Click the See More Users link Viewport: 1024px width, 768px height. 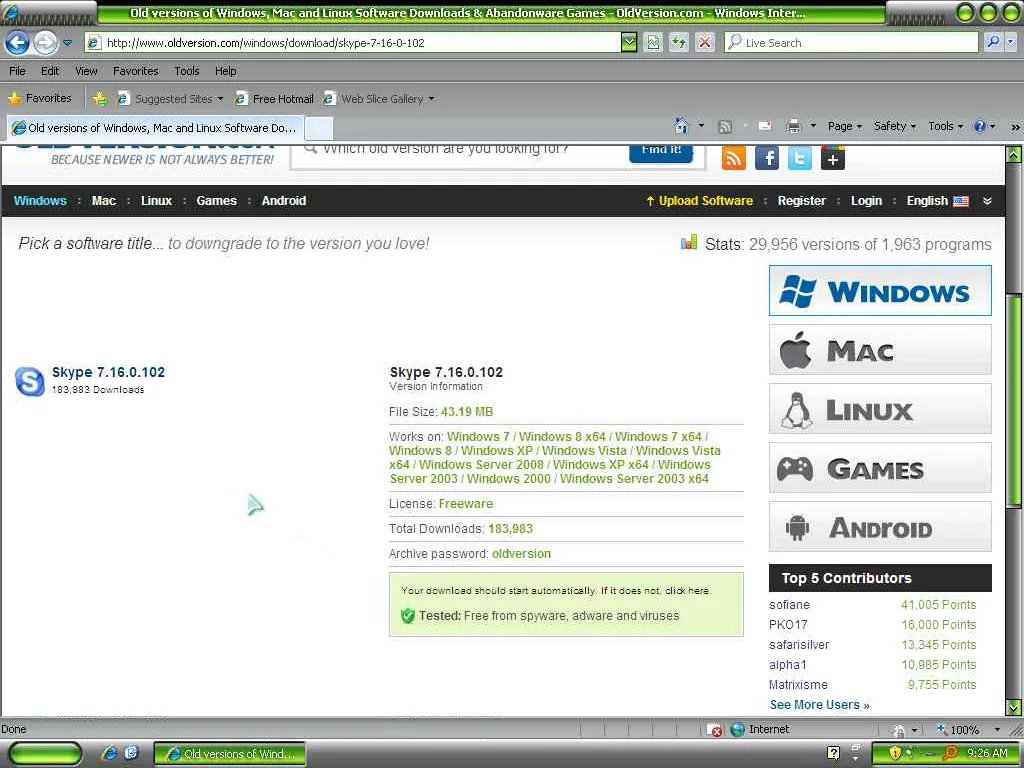820,705
